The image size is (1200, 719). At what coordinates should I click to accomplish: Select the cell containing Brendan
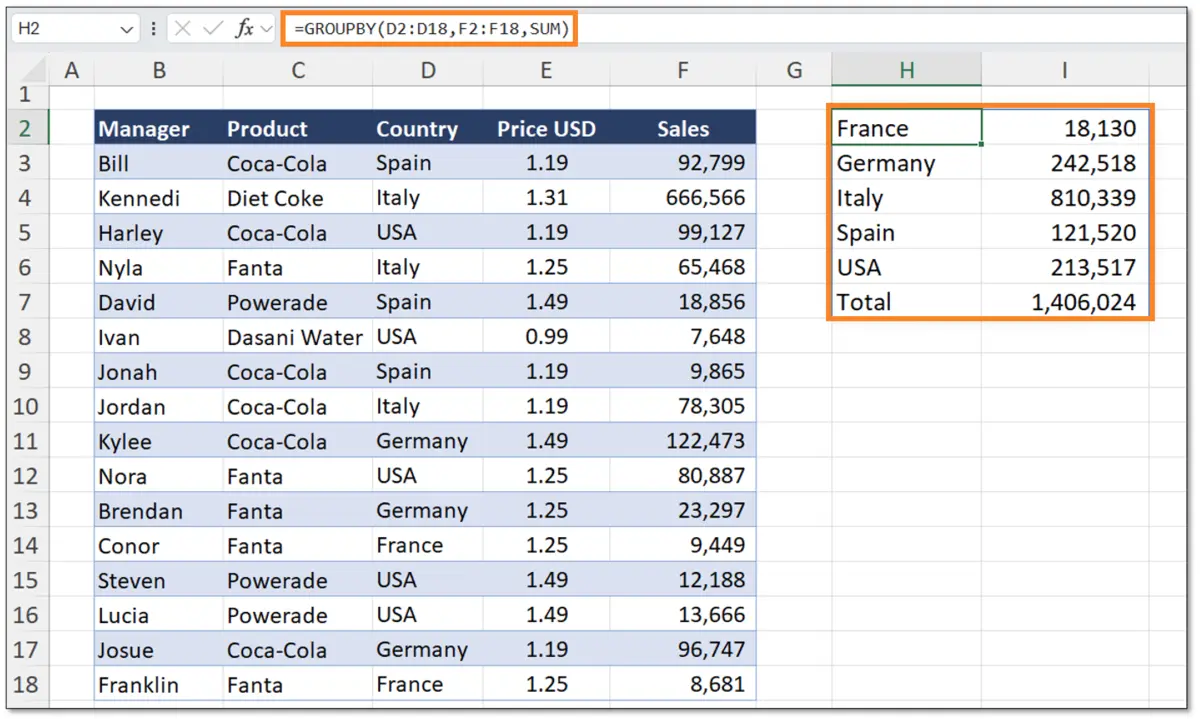click(x=158, y=511)
